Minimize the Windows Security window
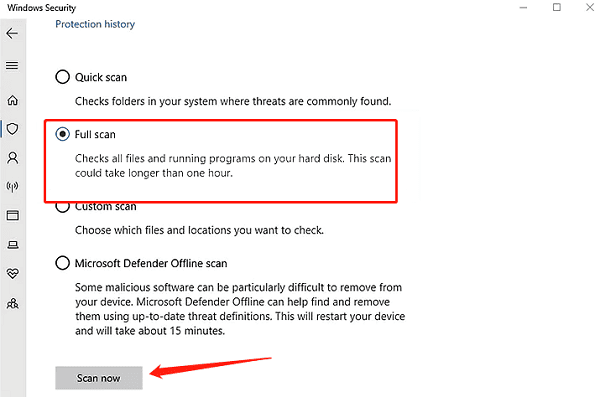 click(523, 7)
